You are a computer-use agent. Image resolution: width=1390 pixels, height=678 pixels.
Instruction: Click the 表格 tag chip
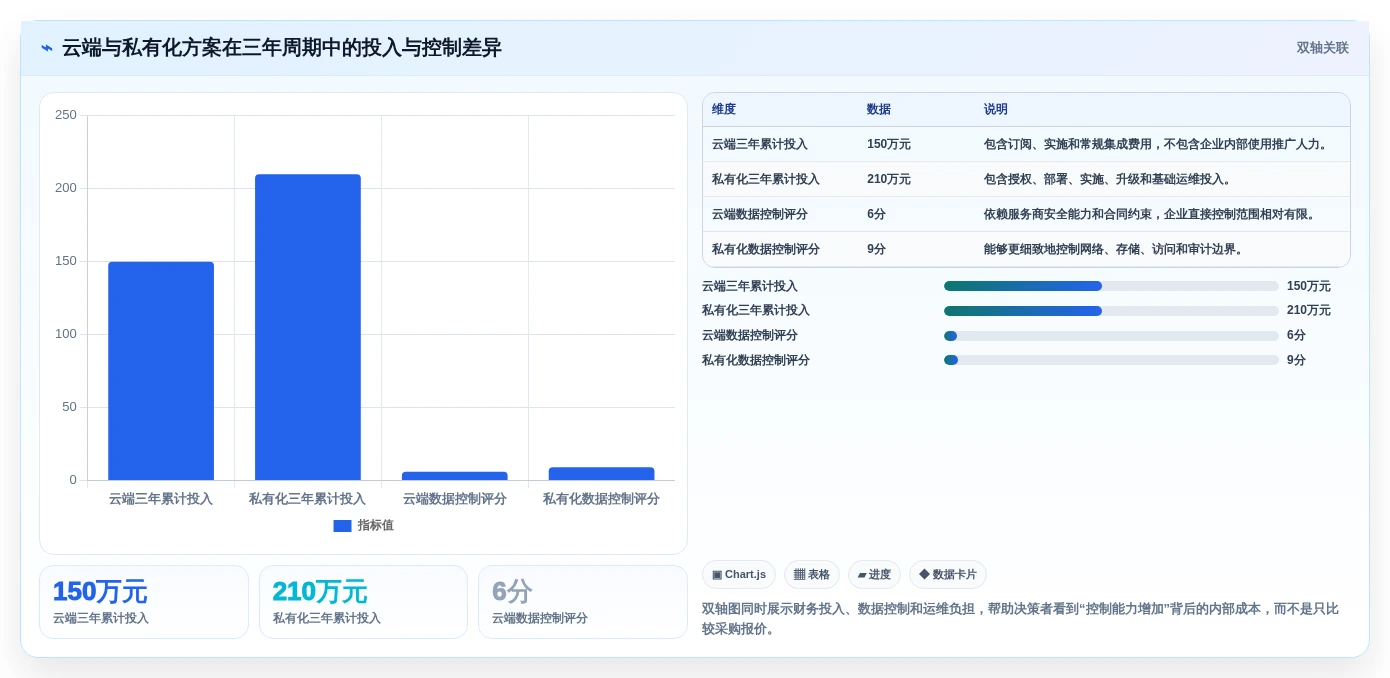click(x=812, y=575)
